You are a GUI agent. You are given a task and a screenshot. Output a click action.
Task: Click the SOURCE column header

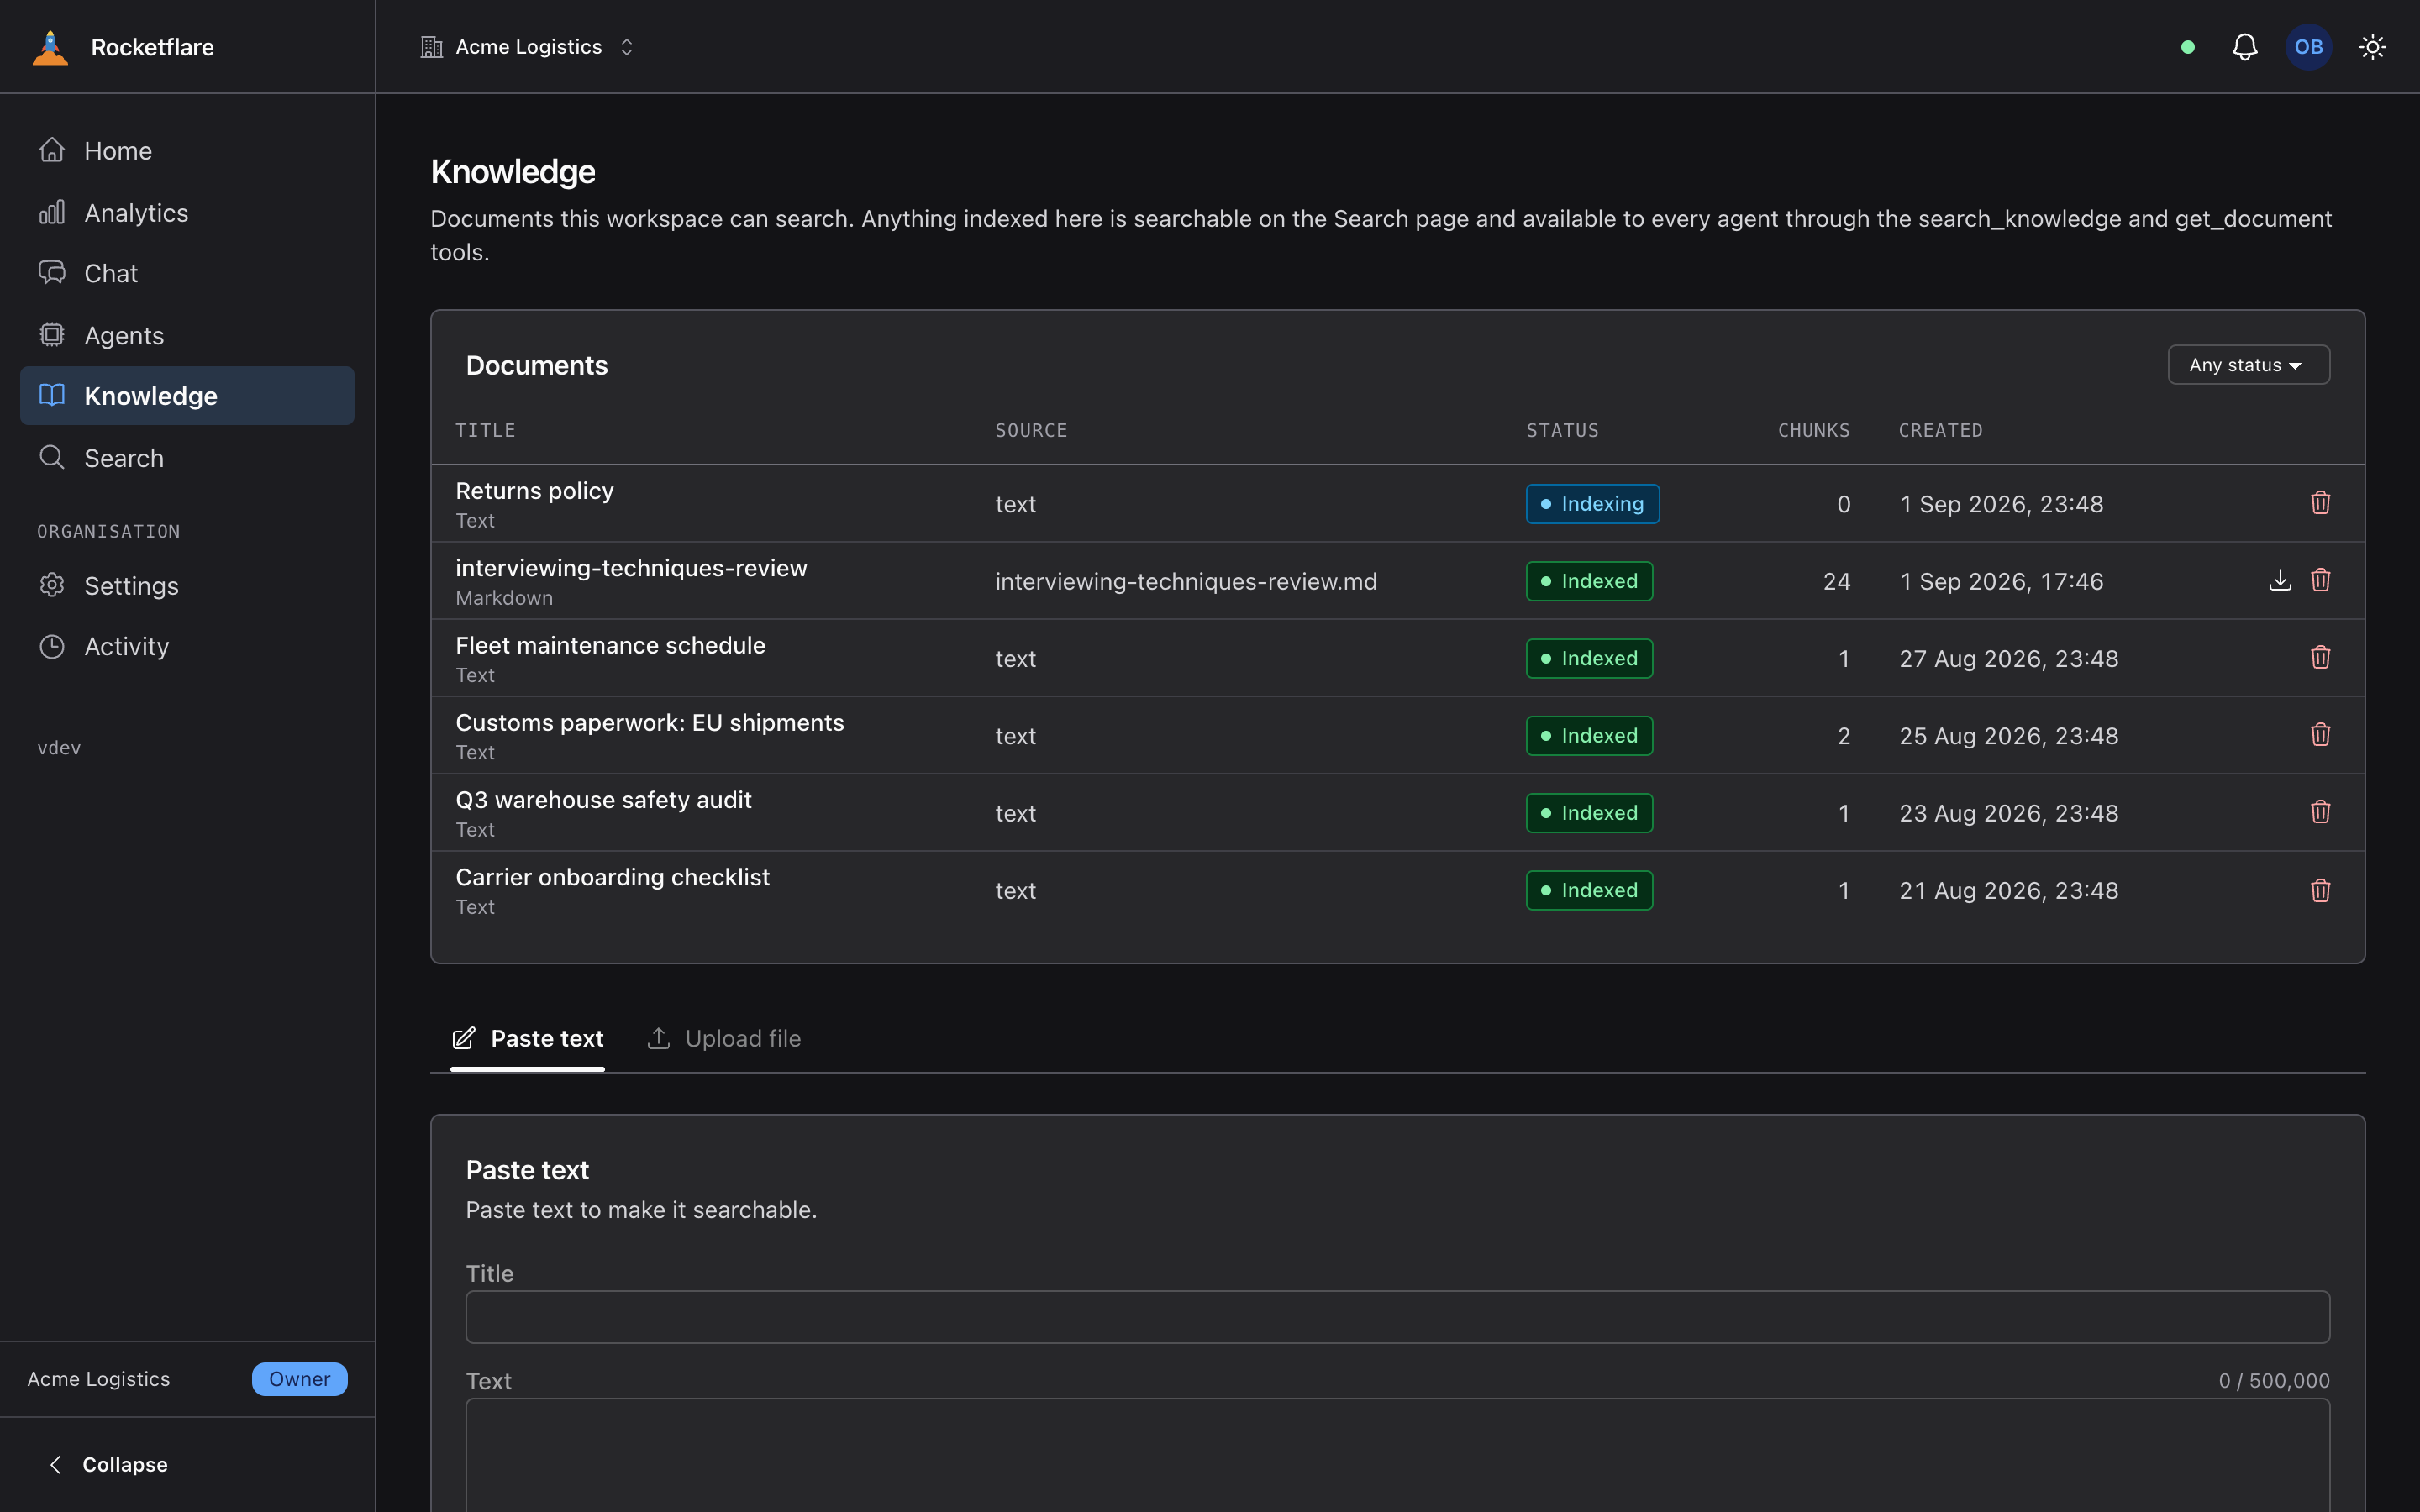click(1031, 430)
